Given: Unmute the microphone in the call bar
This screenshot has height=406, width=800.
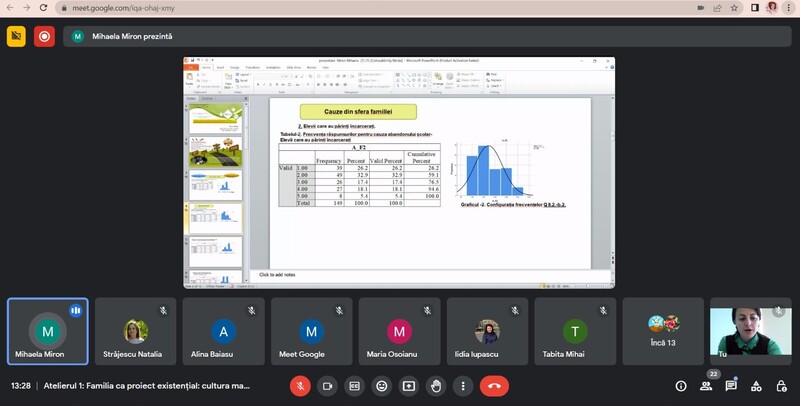Looking at the screenshot, I should pyautogui.click(x=300, y=385).
